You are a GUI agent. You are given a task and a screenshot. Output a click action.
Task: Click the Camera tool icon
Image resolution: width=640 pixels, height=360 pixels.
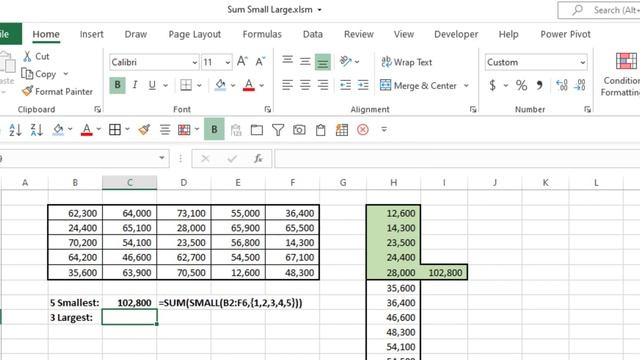coord(299,130)
